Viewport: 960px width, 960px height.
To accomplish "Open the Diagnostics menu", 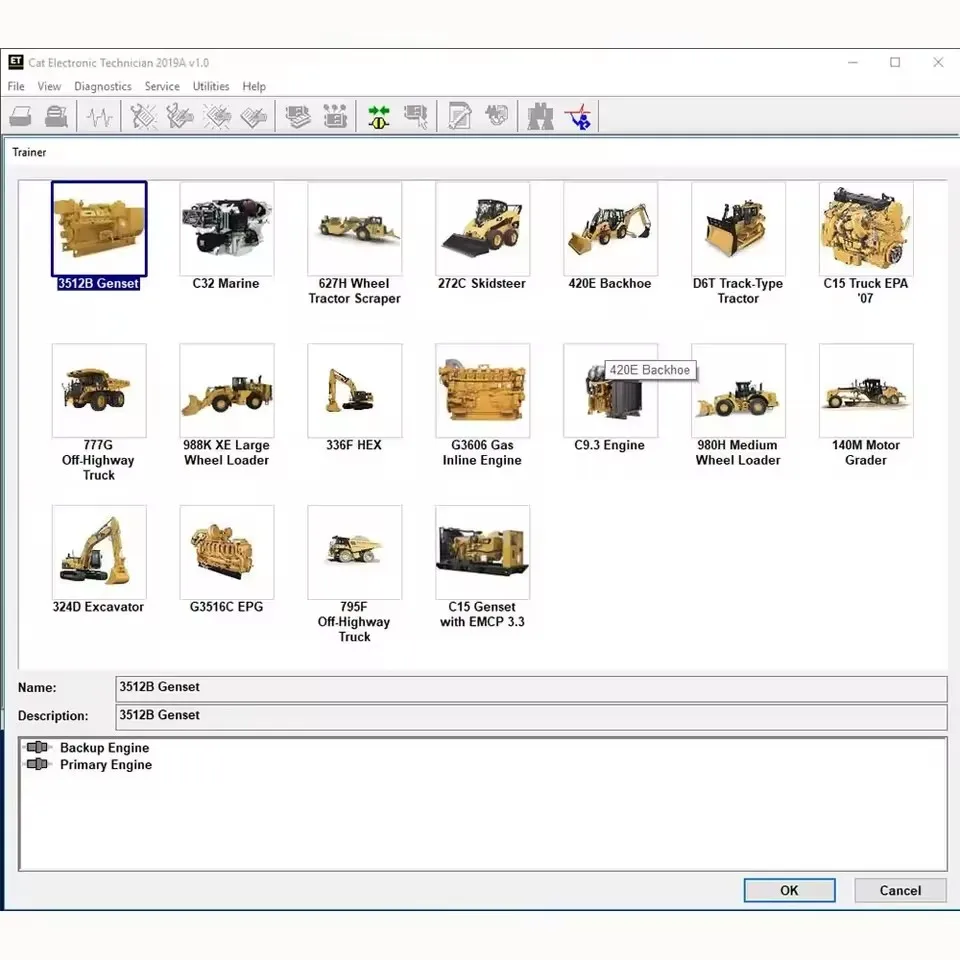I will point(102,86).
